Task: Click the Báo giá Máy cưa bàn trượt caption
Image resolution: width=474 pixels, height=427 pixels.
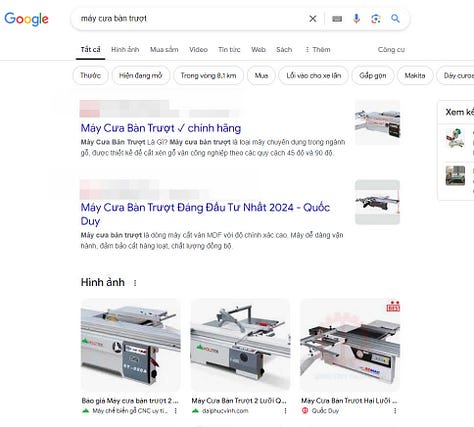Action: [130, 401]
